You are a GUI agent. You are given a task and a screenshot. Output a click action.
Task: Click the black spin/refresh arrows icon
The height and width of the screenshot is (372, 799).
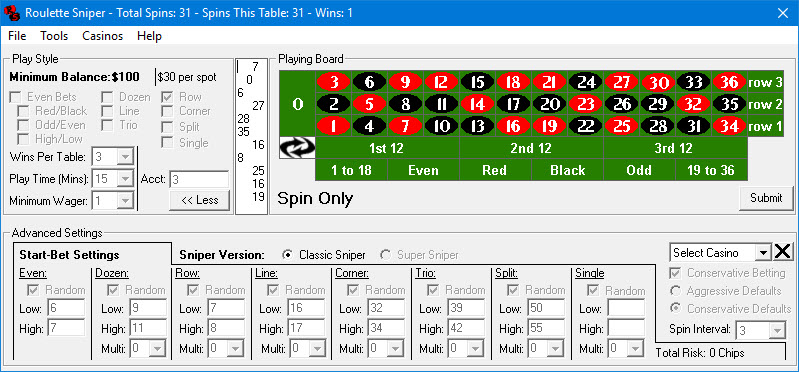(297, 148)
